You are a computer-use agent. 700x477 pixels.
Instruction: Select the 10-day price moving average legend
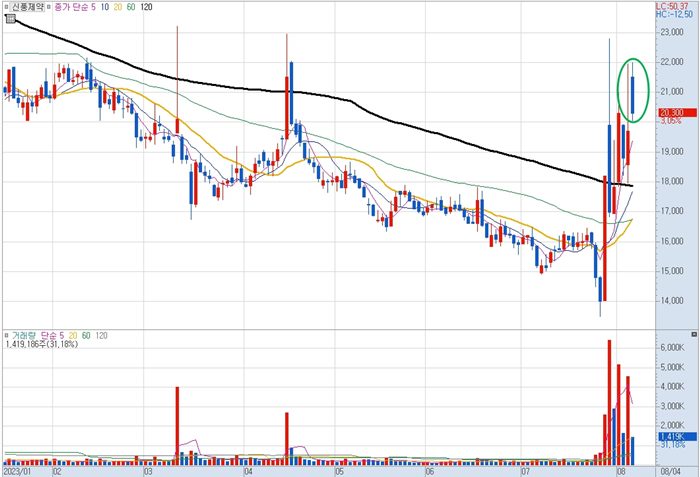pyautogui.click(x=104, y=7)
